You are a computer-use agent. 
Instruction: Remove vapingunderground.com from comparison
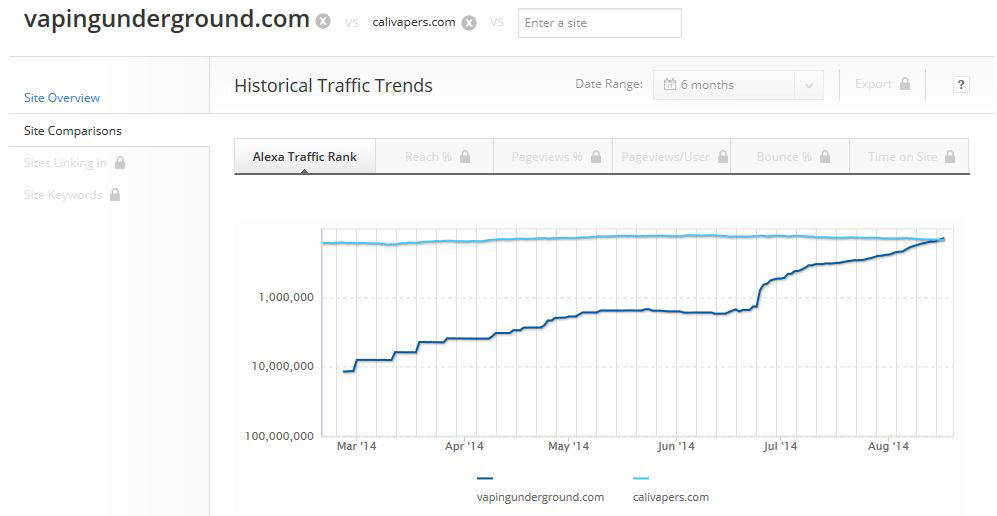tap(322, 22)
